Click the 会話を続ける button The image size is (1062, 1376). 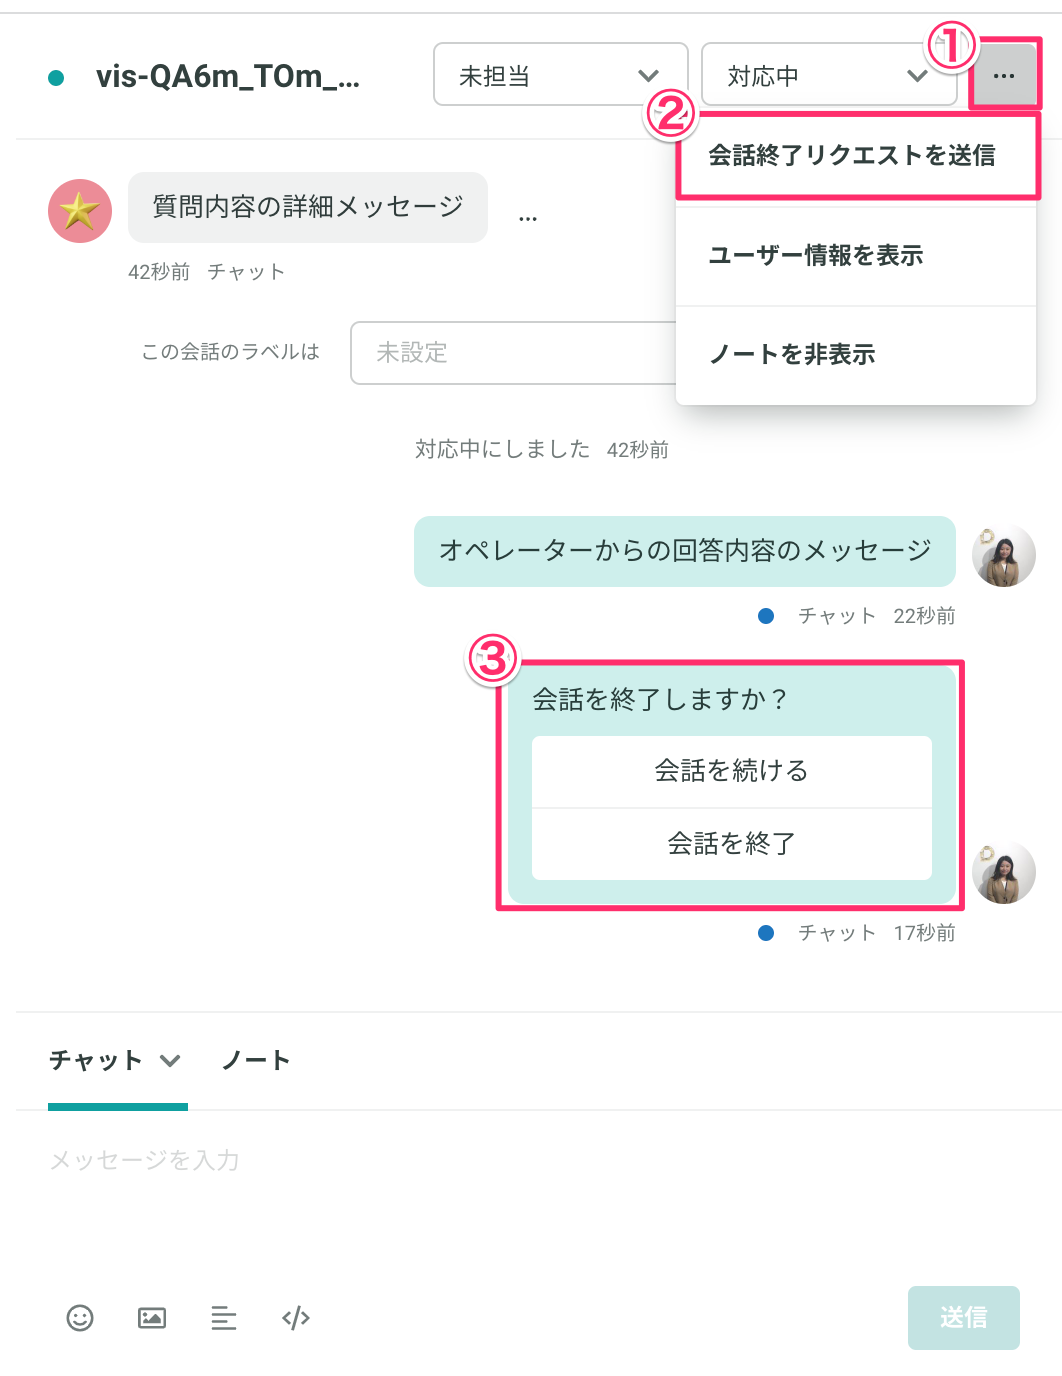732,771
